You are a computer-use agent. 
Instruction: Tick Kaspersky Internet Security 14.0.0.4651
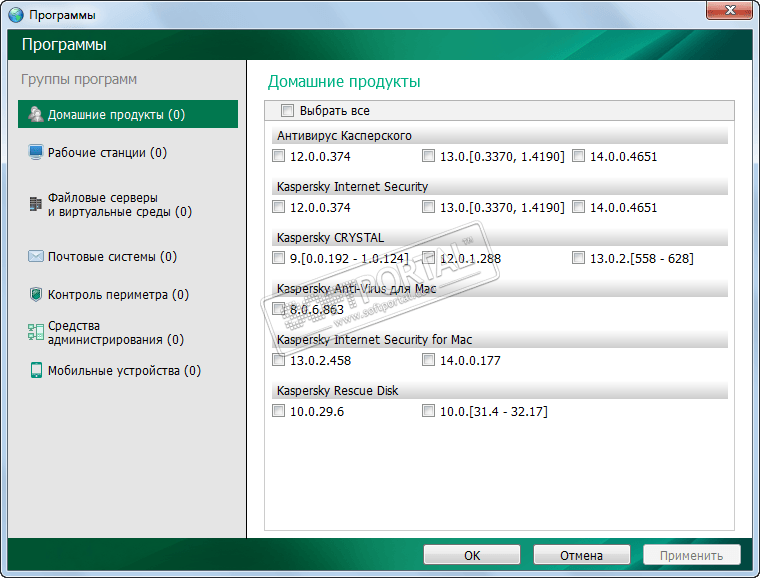pyautogui.click(x=578, y=207)
